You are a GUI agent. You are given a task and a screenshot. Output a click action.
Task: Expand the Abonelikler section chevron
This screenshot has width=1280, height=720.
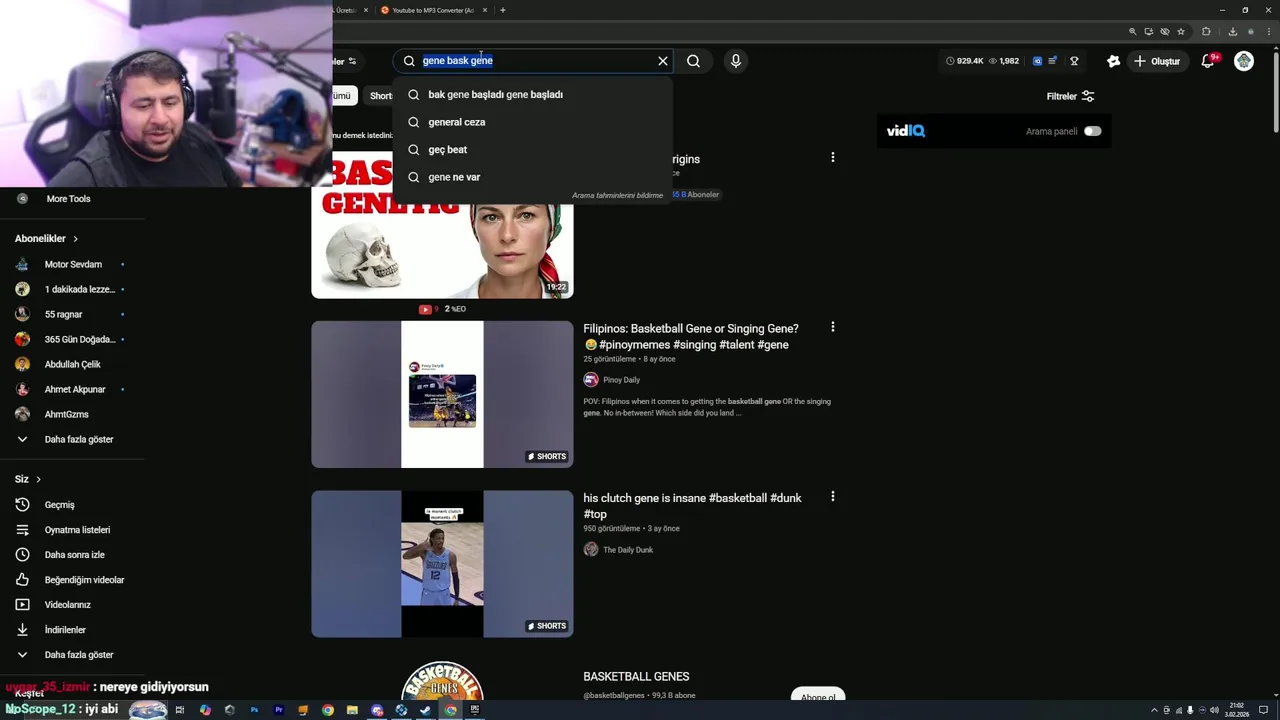tap(75, 239)
